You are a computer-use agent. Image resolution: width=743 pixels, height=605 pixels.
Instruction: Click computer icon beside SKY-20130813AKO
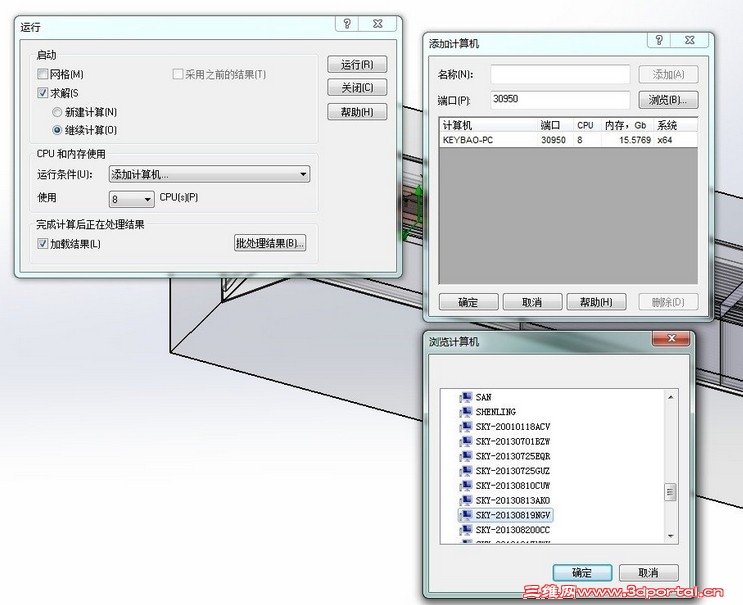[466, 500]
